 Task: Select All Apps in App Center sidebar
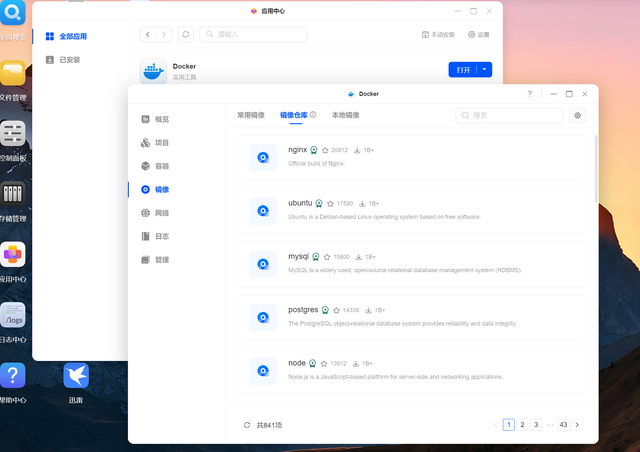click(66, 36)
